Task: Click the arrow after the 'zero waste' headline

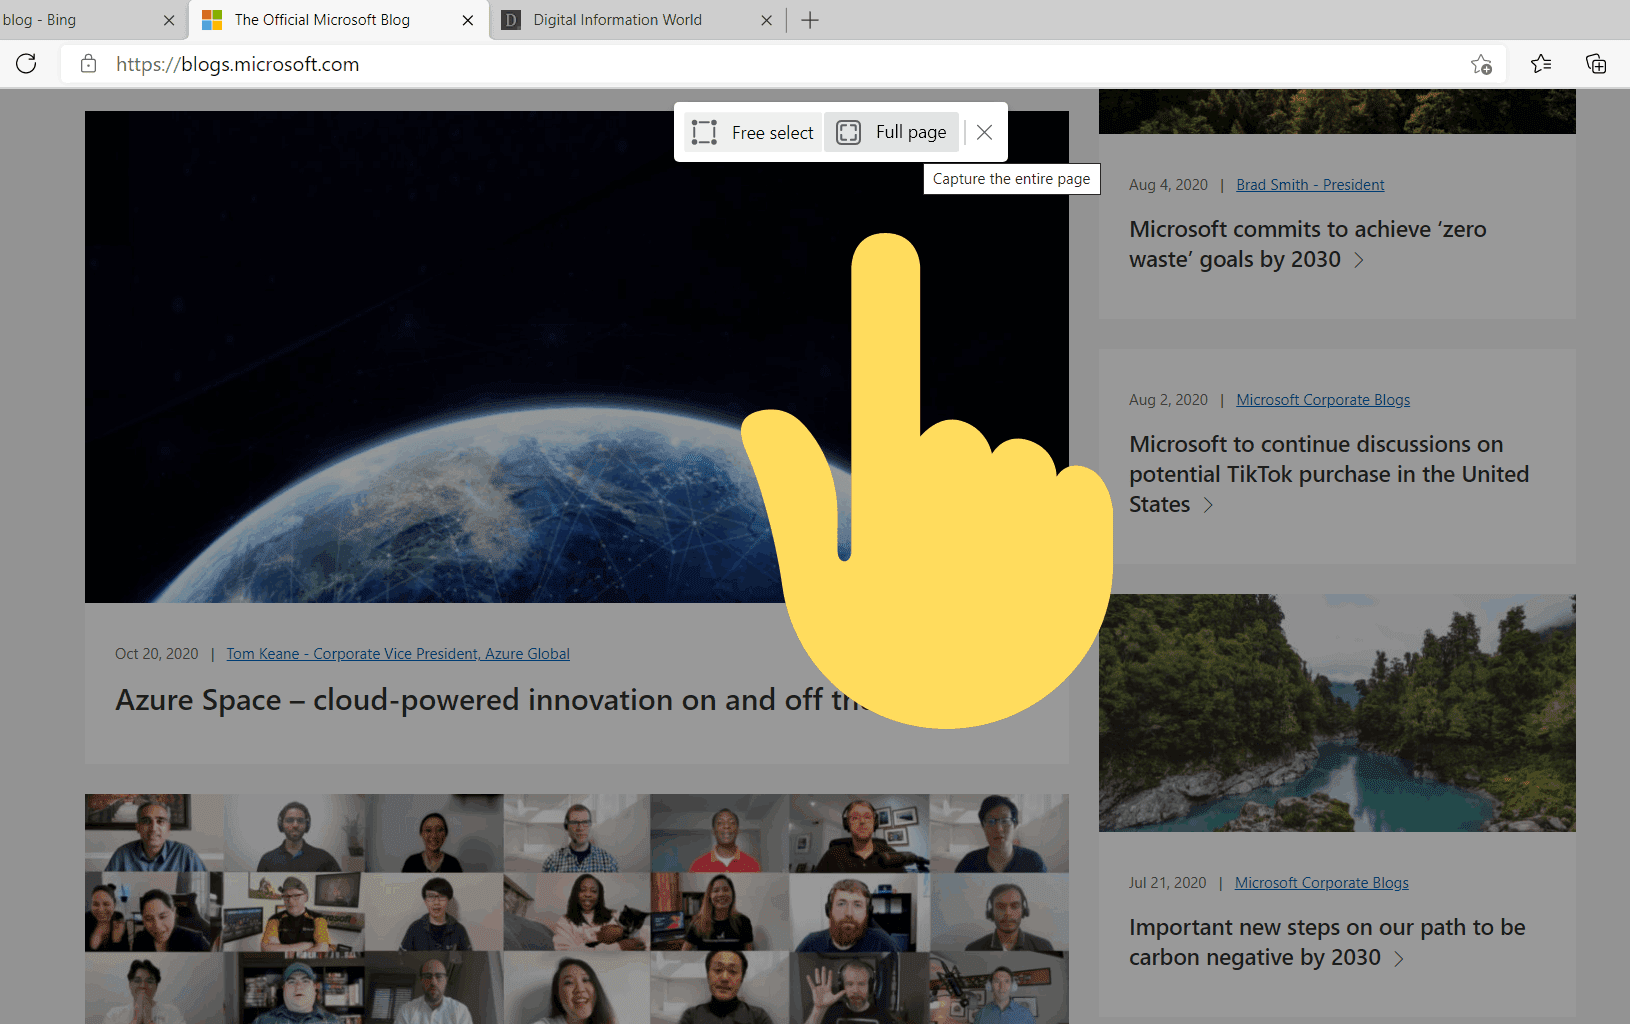Action: 1359,260
